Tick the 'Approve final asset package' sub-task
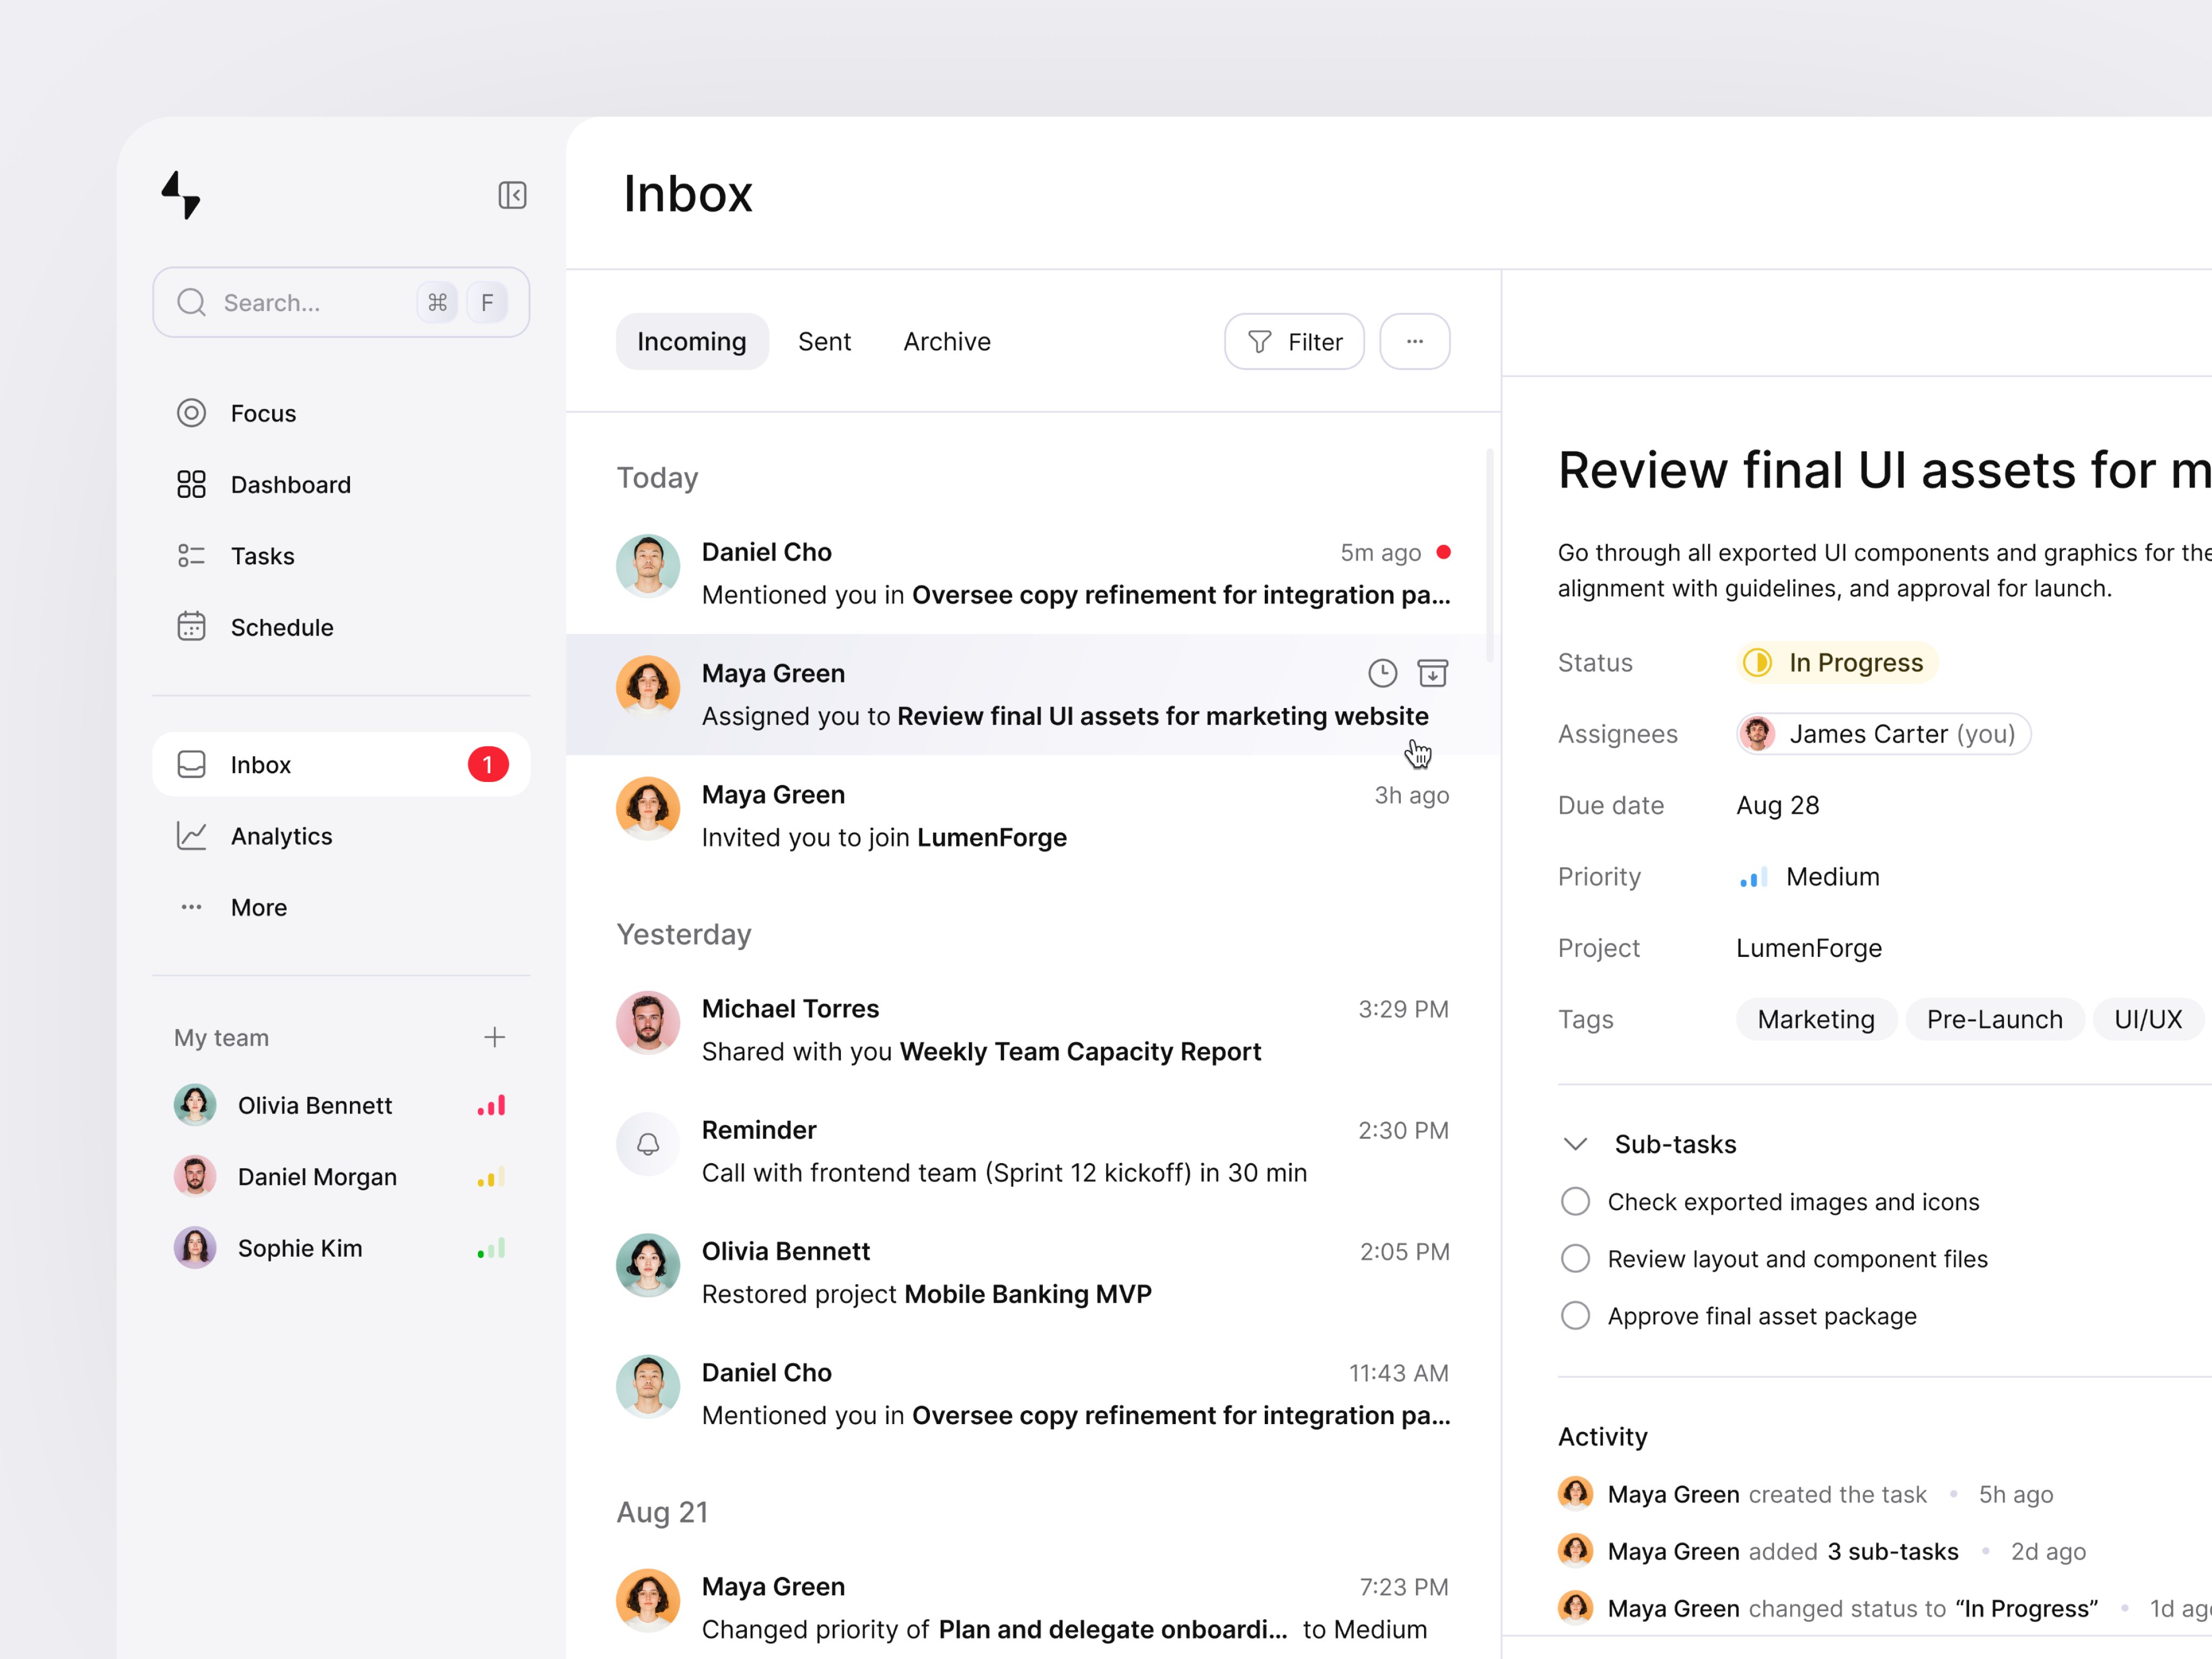Viewport: 2212px width, 1659px height. tap(1575, 1315)
